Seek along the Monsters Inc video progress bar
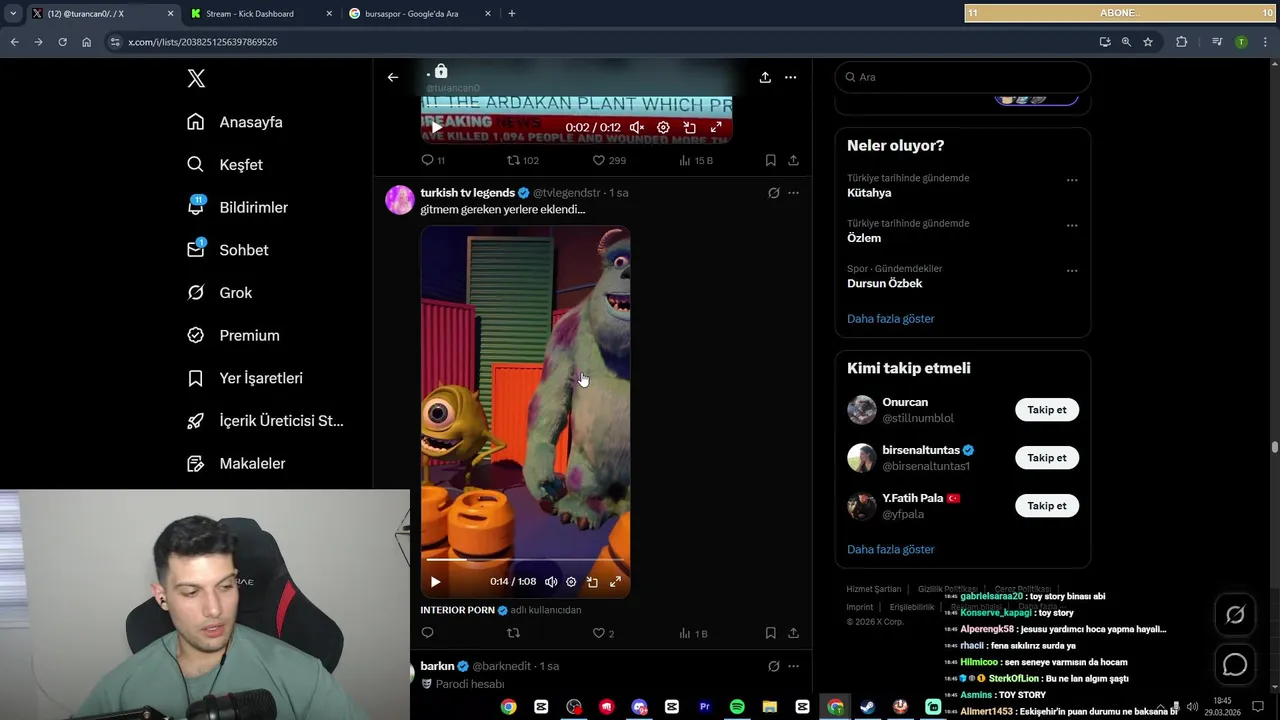The width and height of the screenshot is (1280, 720). pyautogui.click(x=525, y=560)
